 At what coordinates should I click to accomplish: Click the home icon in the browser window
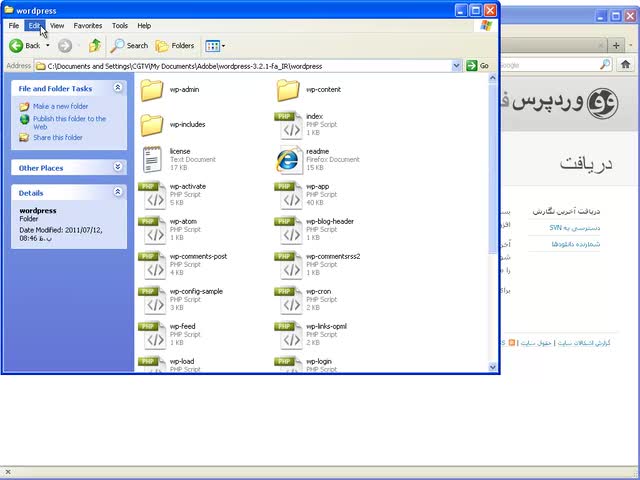point(625,64)
